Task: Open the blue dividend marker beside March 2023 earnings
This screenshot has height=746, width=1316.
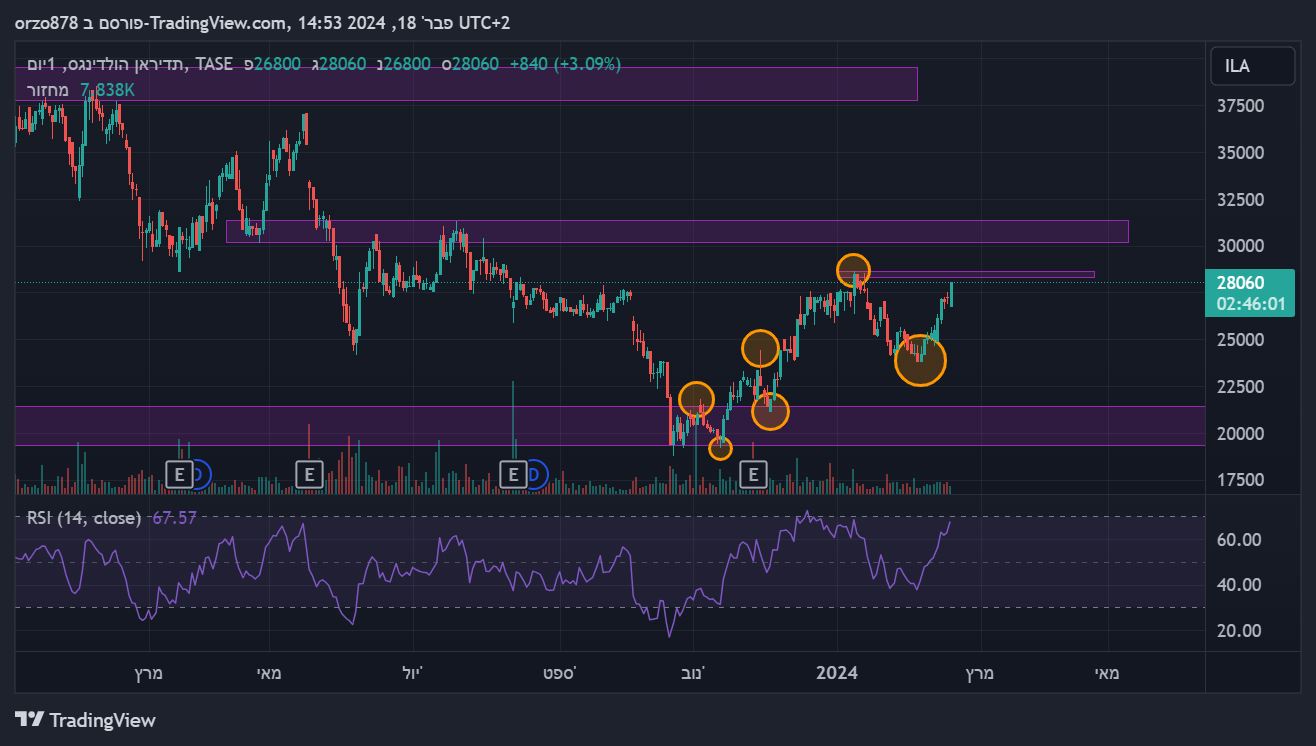Action: pos(201,473)
